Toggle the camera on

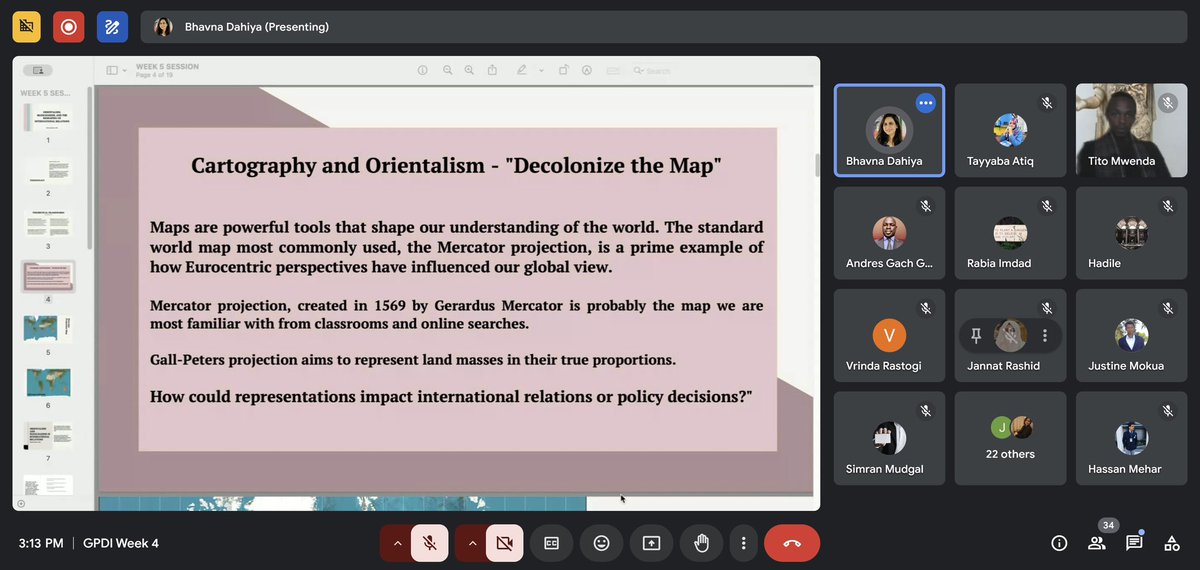pos(504,543)
